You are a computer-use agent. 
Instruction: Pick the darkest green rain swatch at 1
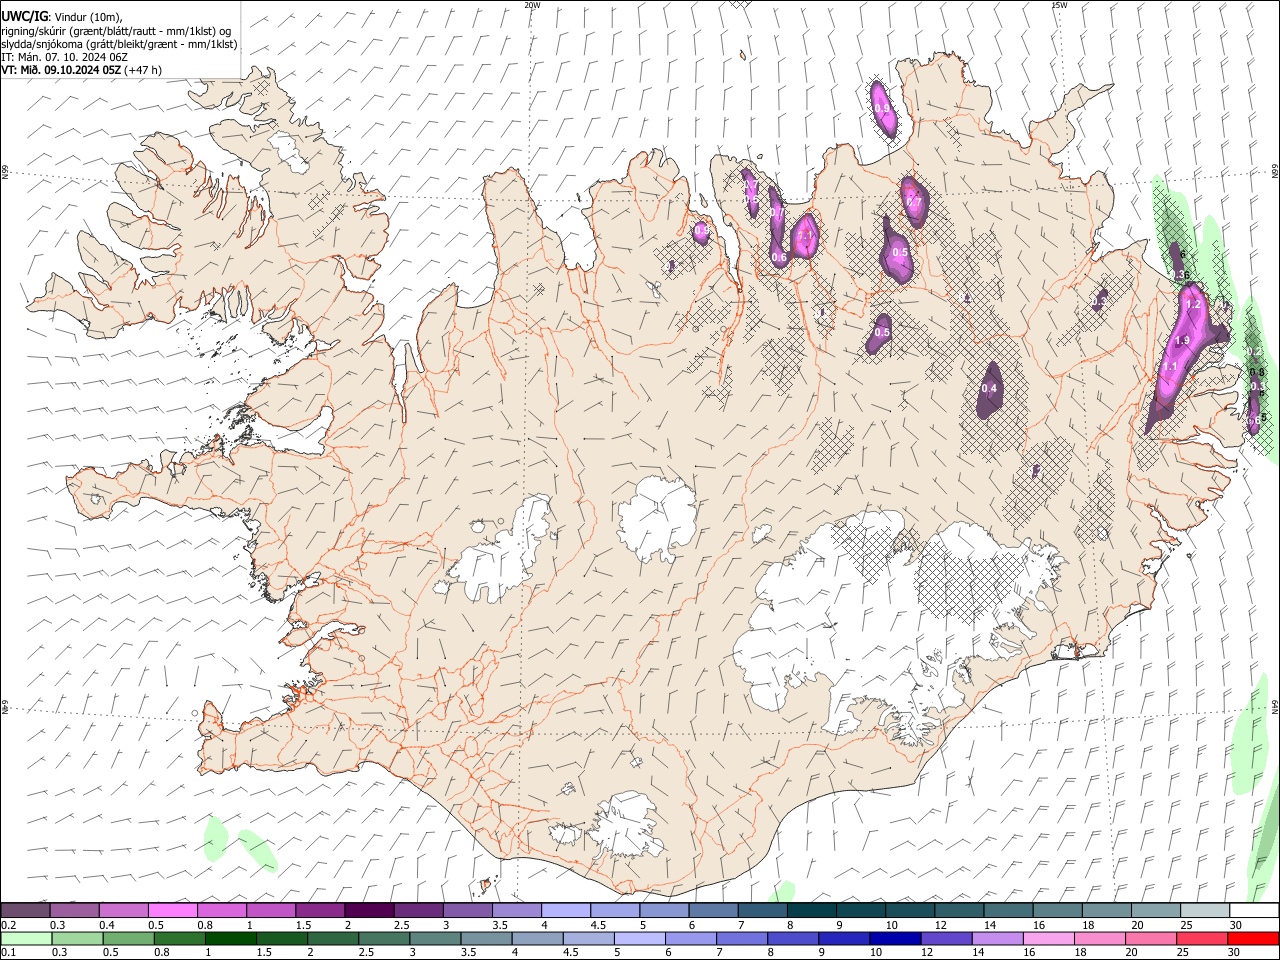click(x=231, y=938)
